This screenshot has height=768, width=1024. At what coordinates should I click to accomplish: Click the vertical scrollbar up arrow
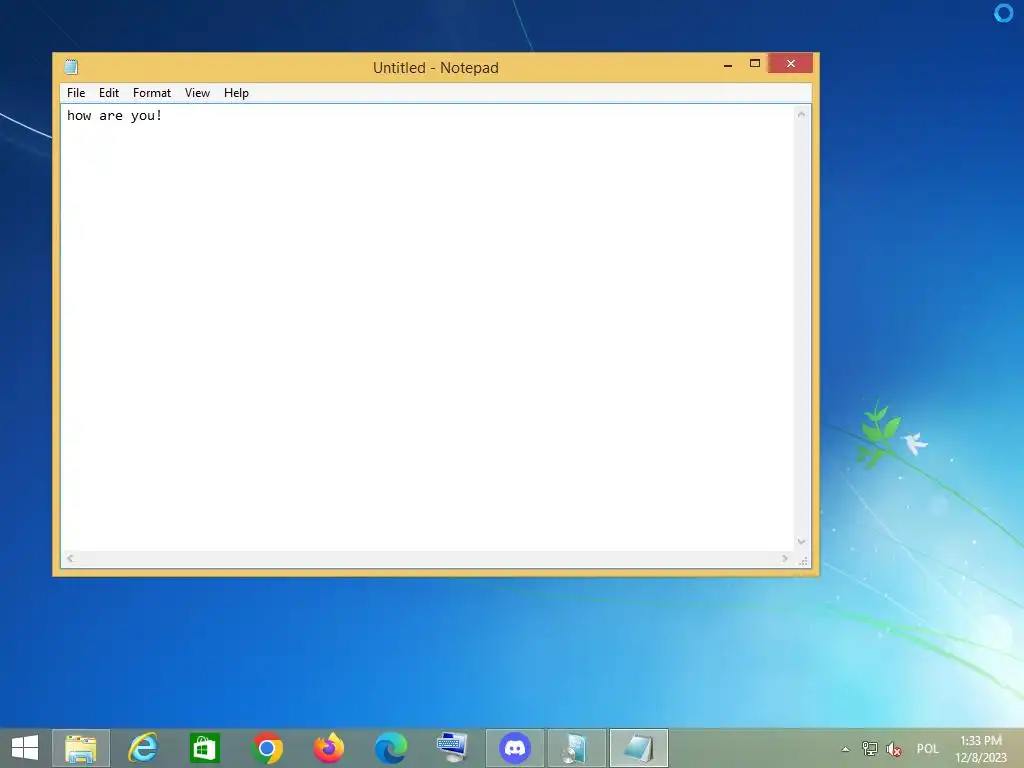click(801, 114)
